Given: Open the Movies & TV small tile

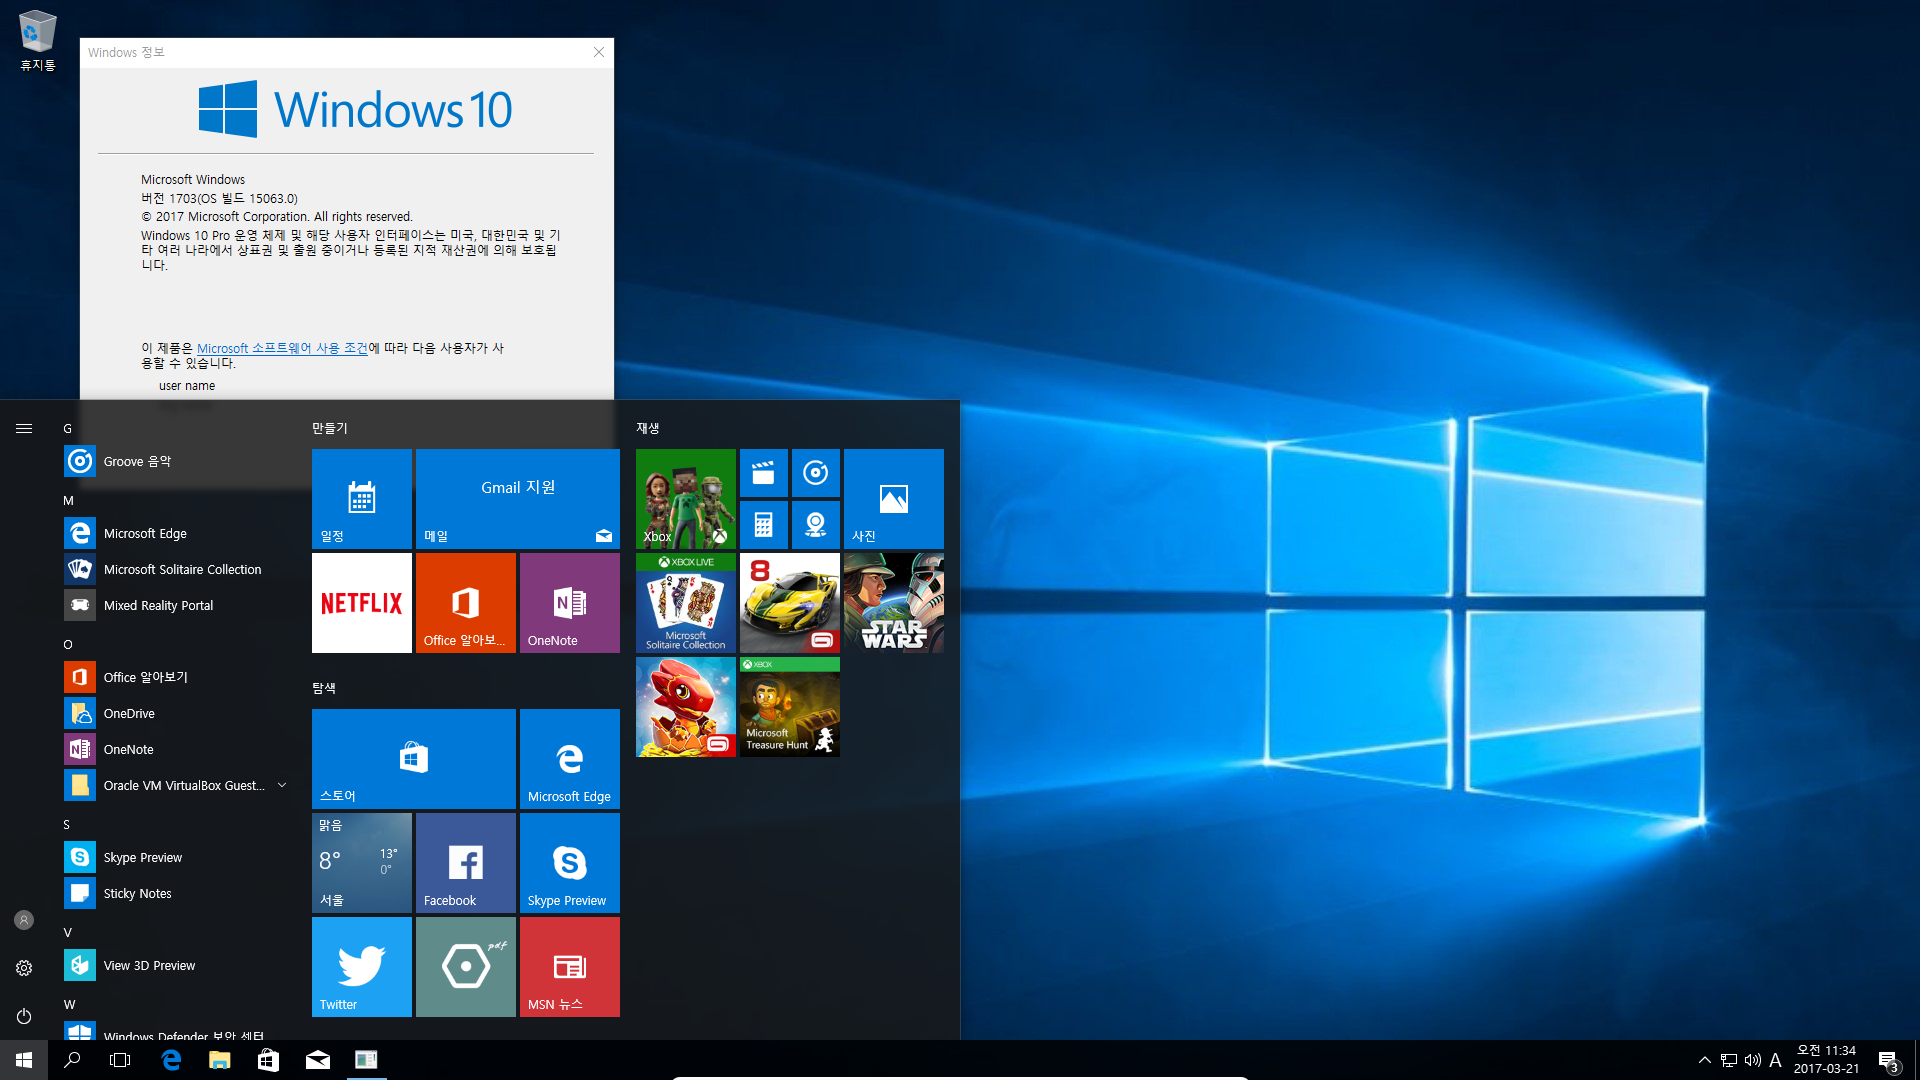Looking at the screenshot, I should (764, 473).
